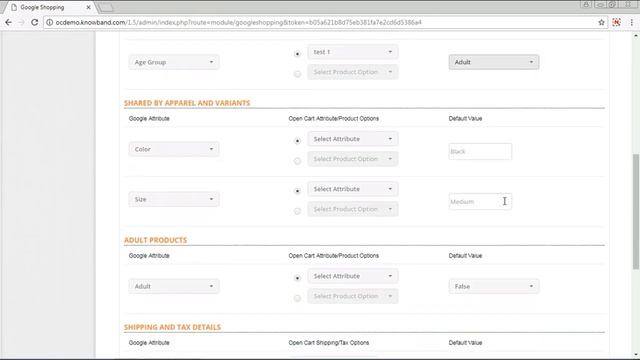
Task: View site information icon in address bar
Action: click(x=49, y=22)
